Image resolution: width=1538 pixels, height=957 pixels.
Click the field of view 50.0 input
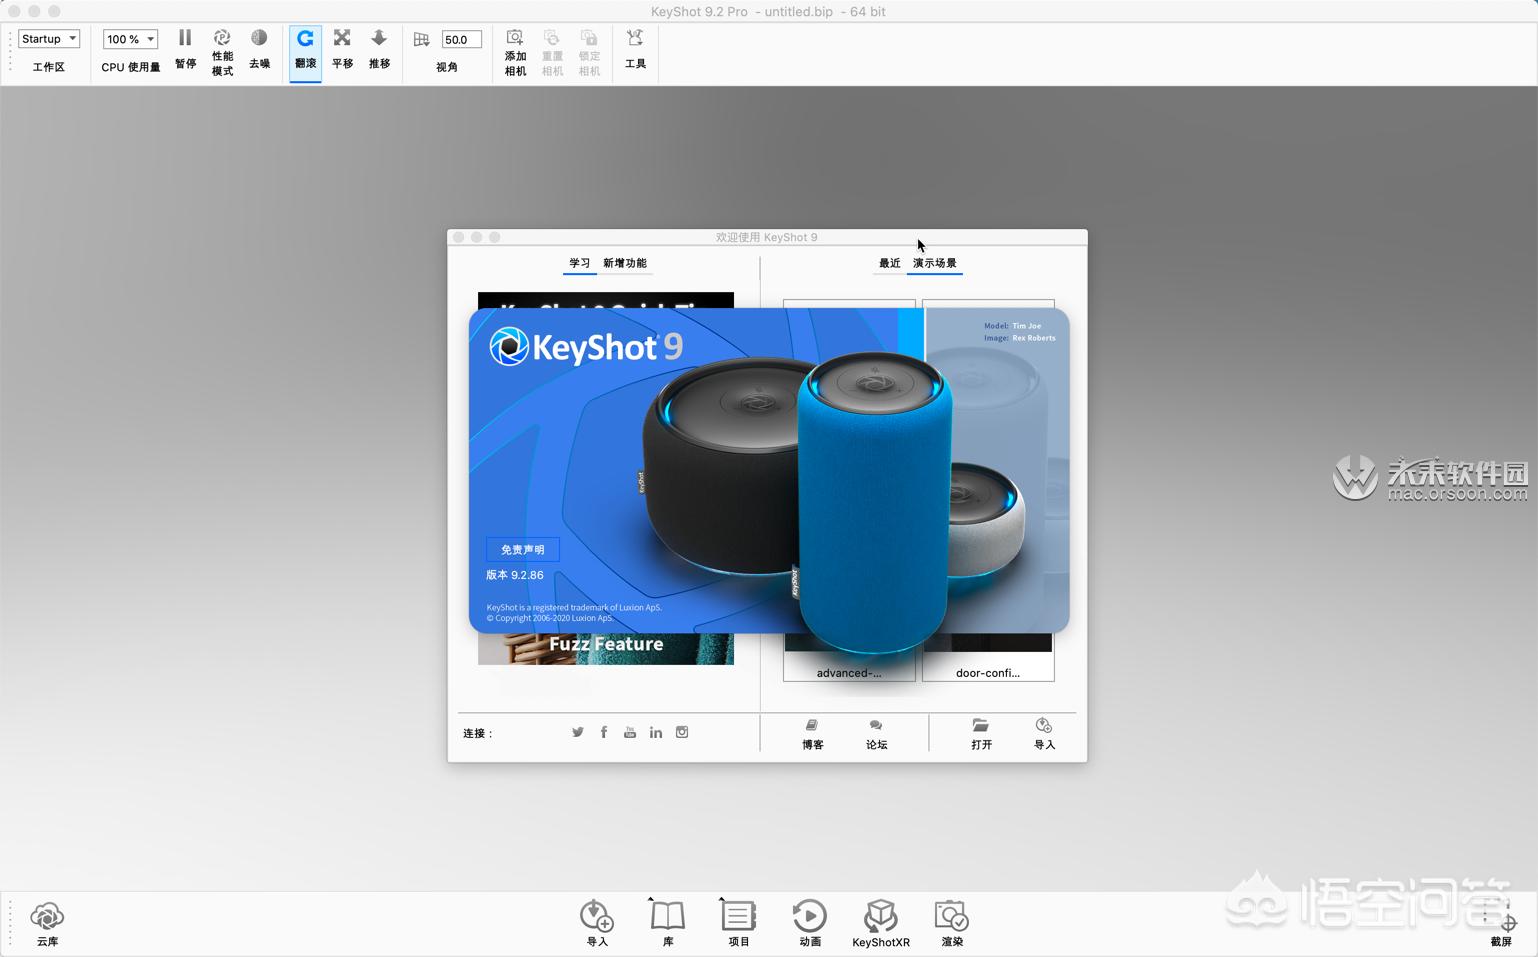point(461,40)
